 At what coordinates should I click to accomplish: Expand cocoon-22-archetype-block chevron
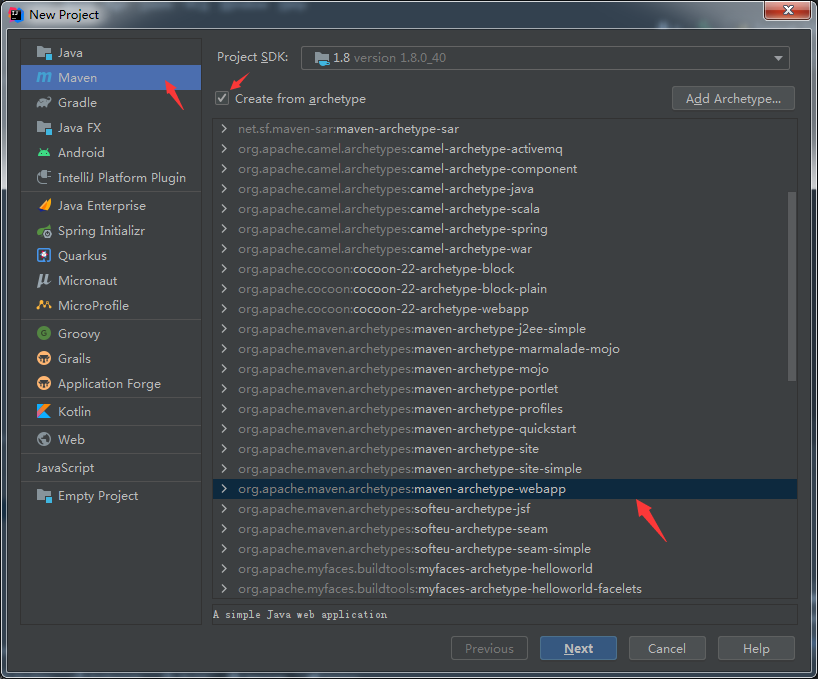point(224,269)
